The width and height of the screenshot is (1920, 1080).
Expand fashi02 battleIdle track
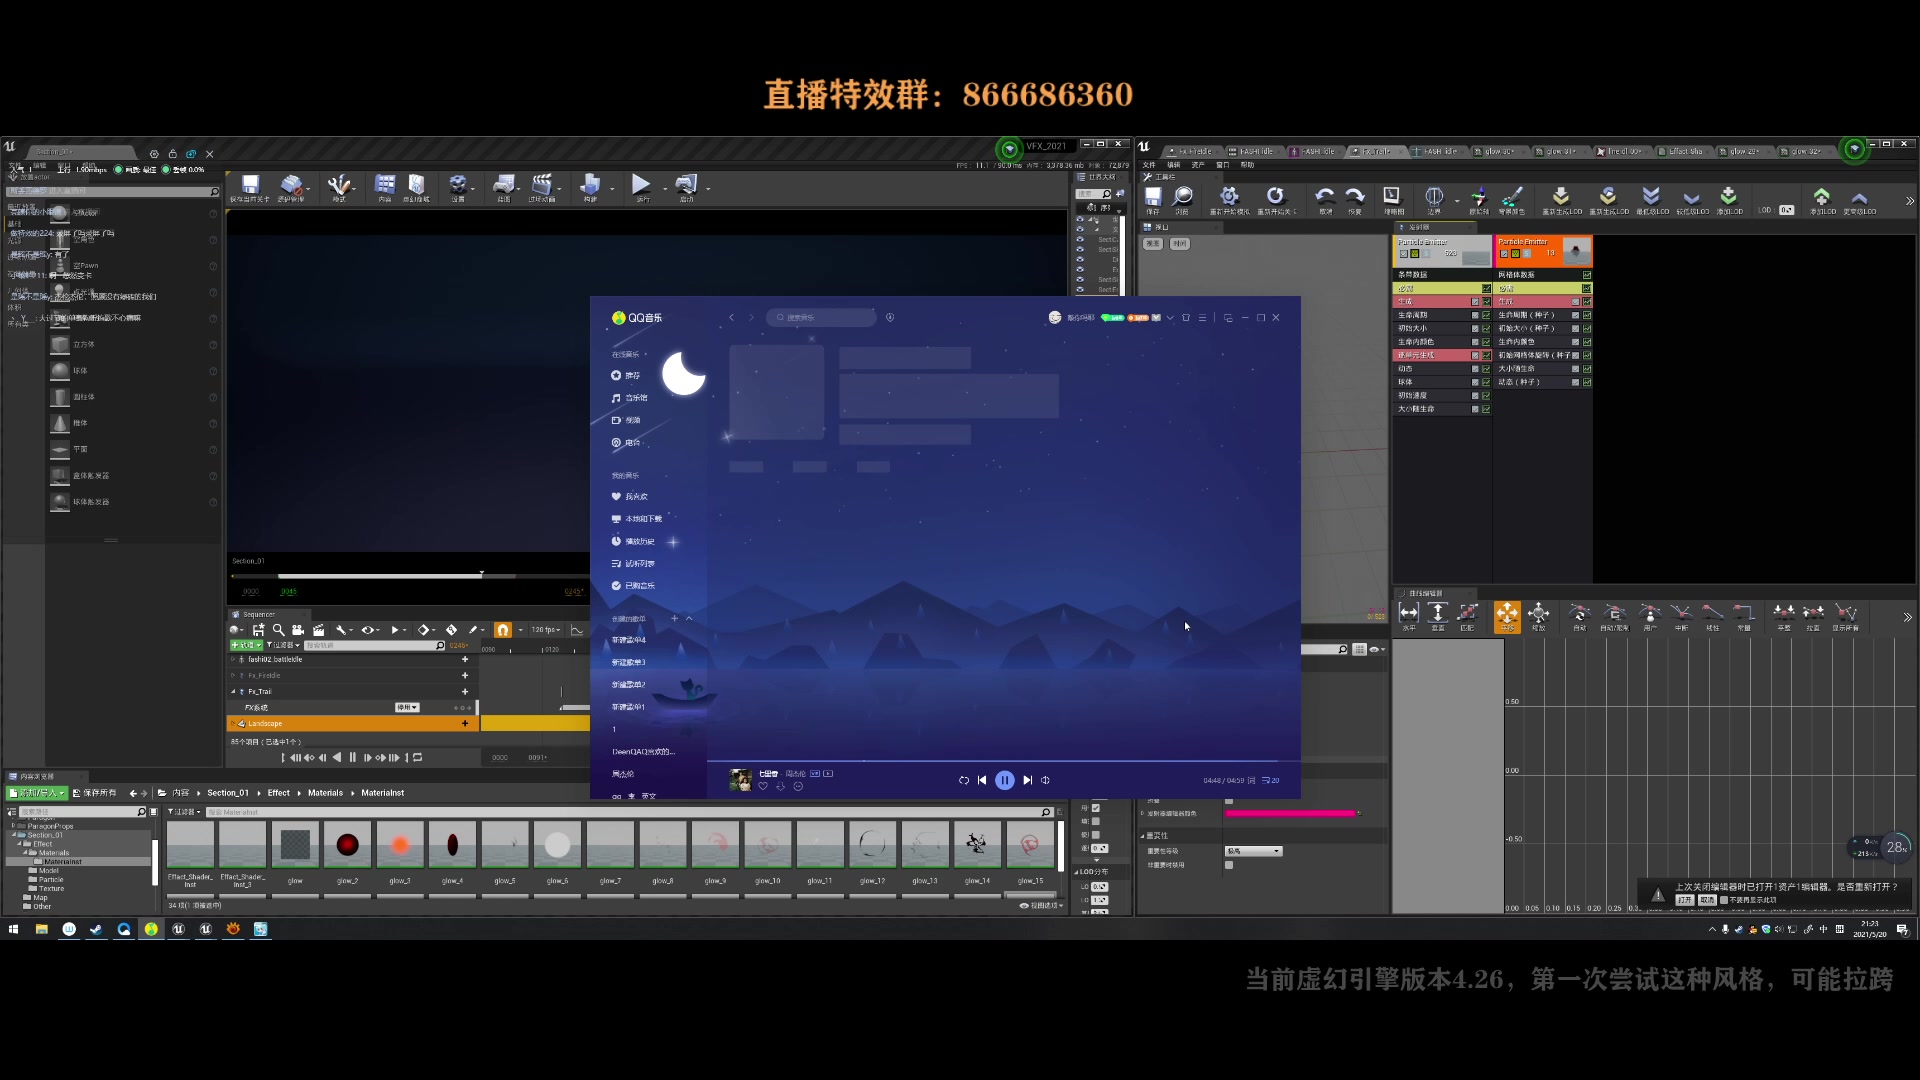(x=234, y=660)
